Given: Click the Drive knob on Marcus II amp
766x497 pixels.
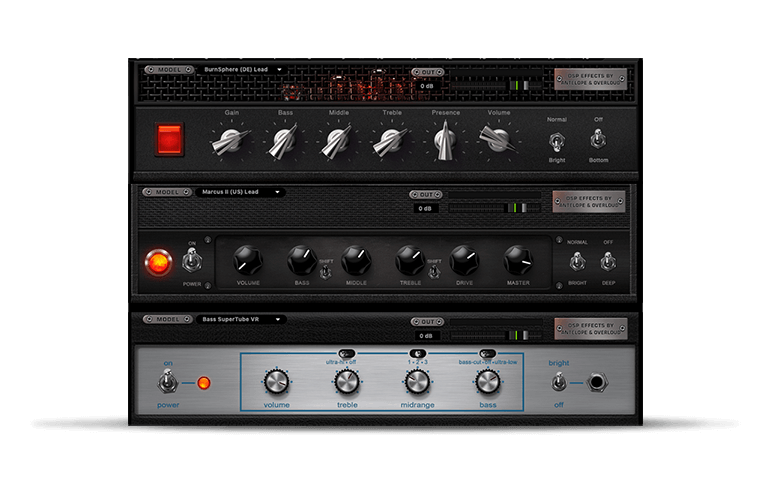Looking at the screenshot, I should click(464, 261).
